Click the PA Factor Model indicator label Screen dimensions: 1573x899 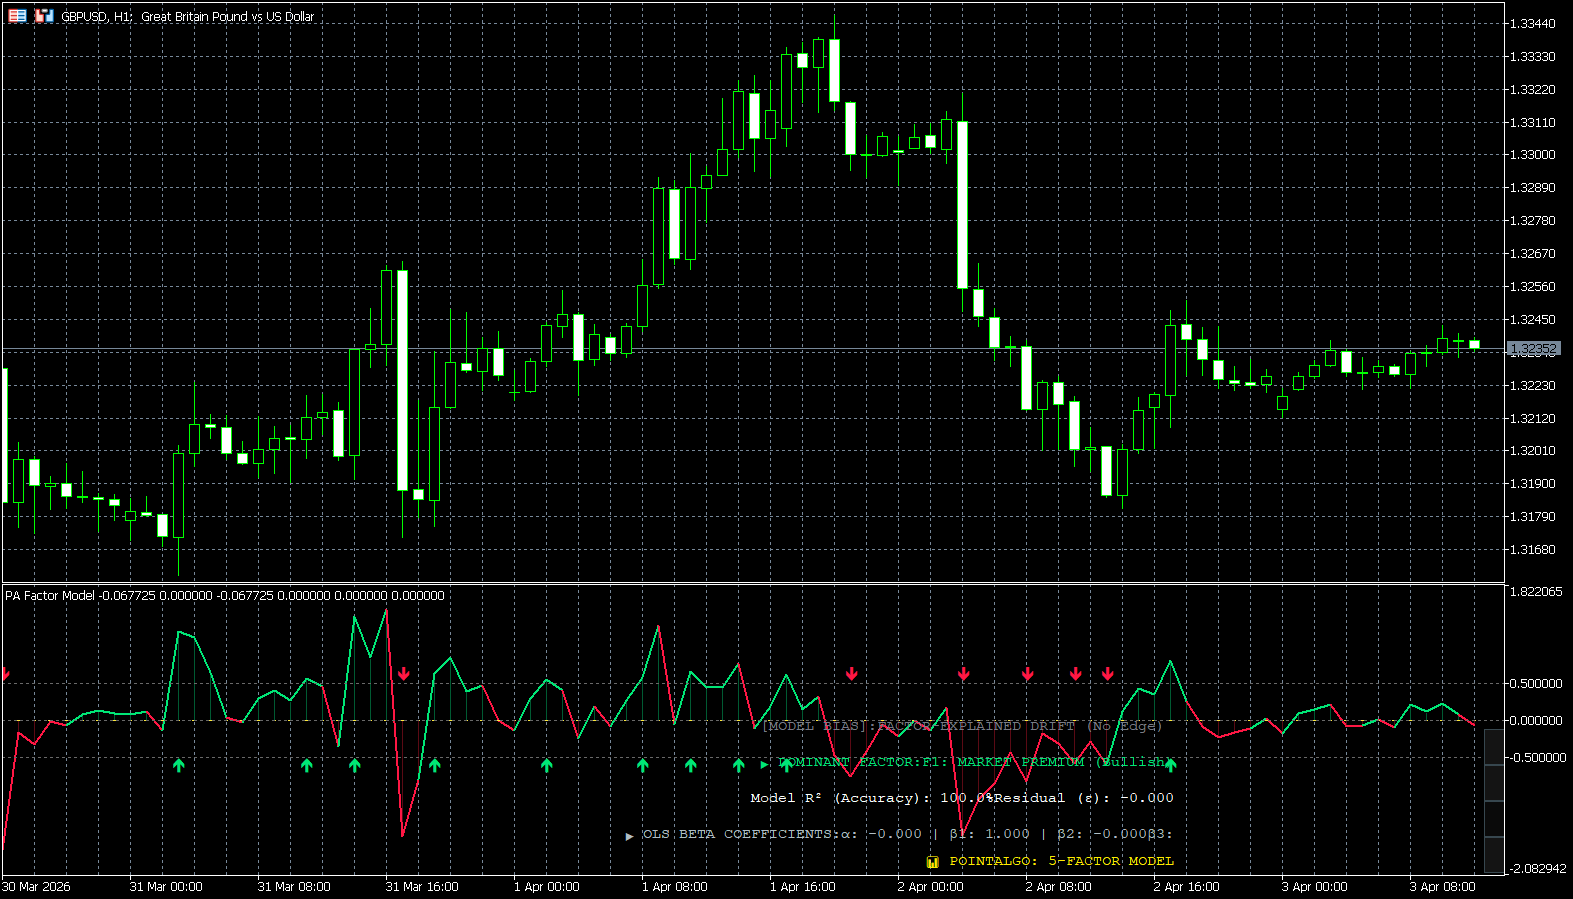[x=50, y=596]
